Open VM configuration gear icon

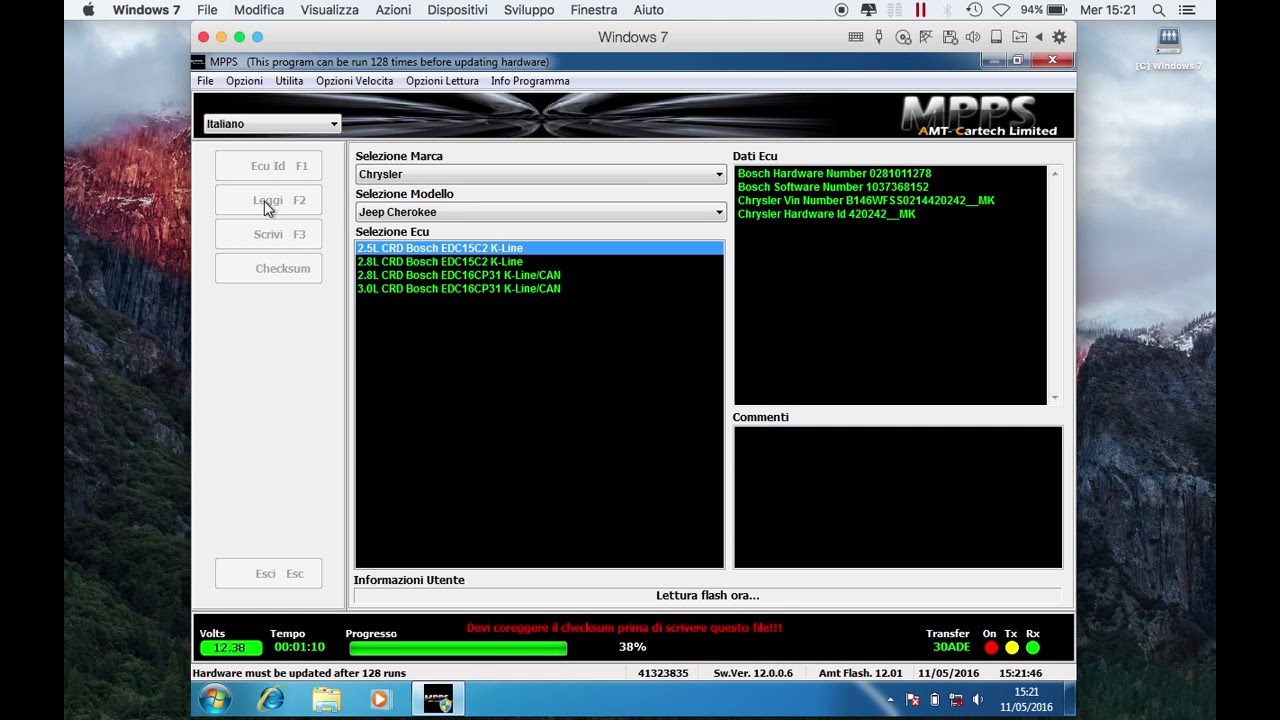1059,37
